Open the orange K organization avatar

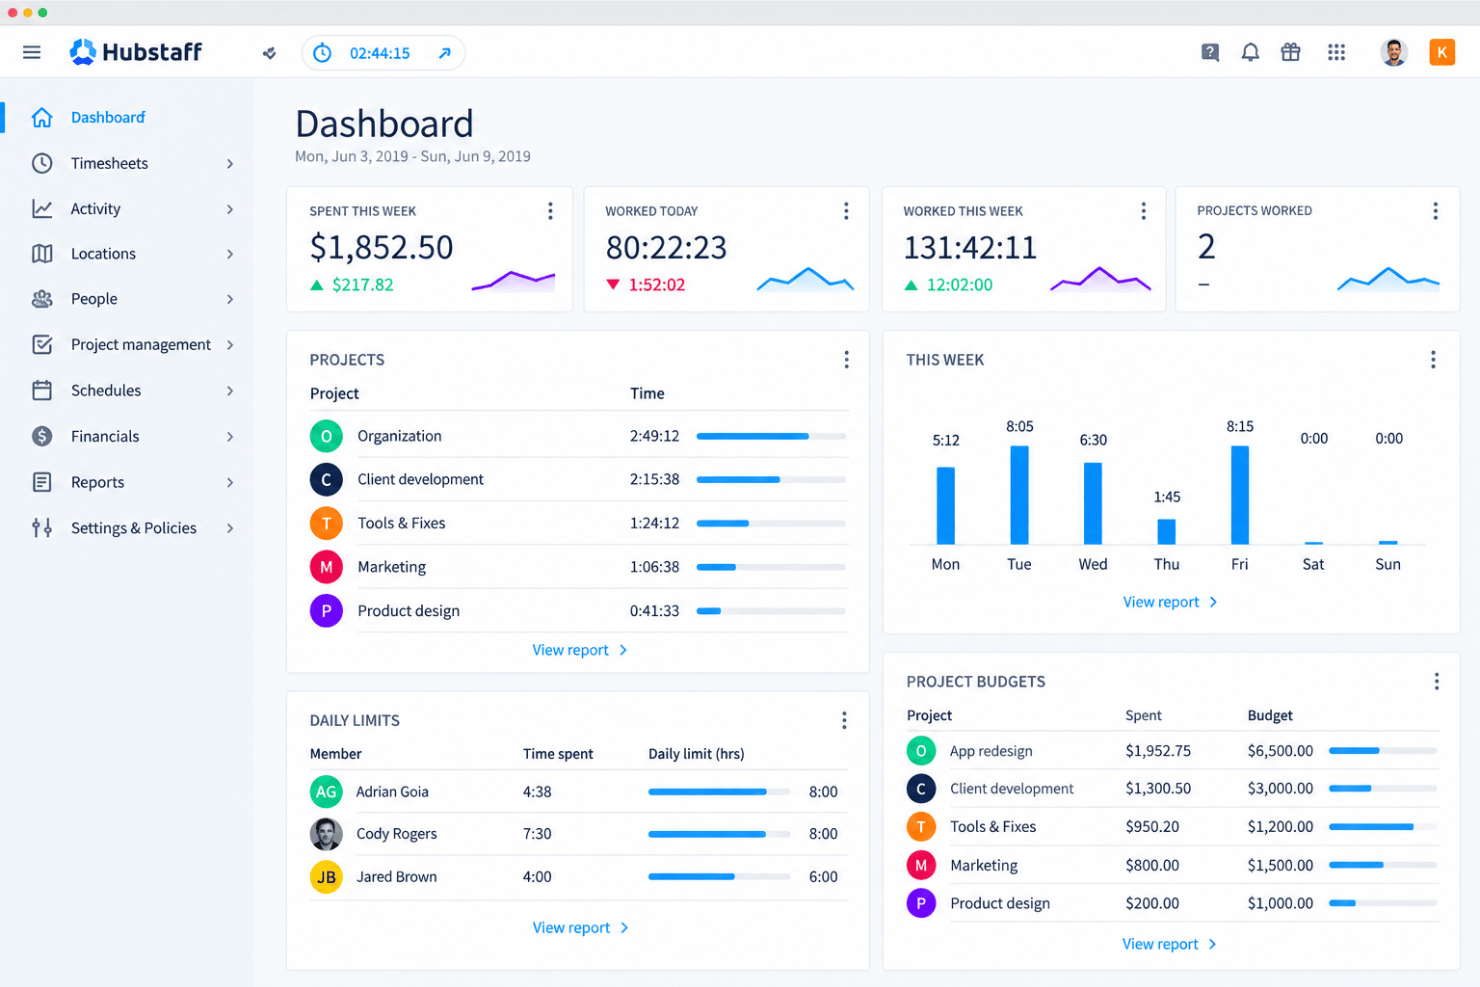pos(1442,52)
